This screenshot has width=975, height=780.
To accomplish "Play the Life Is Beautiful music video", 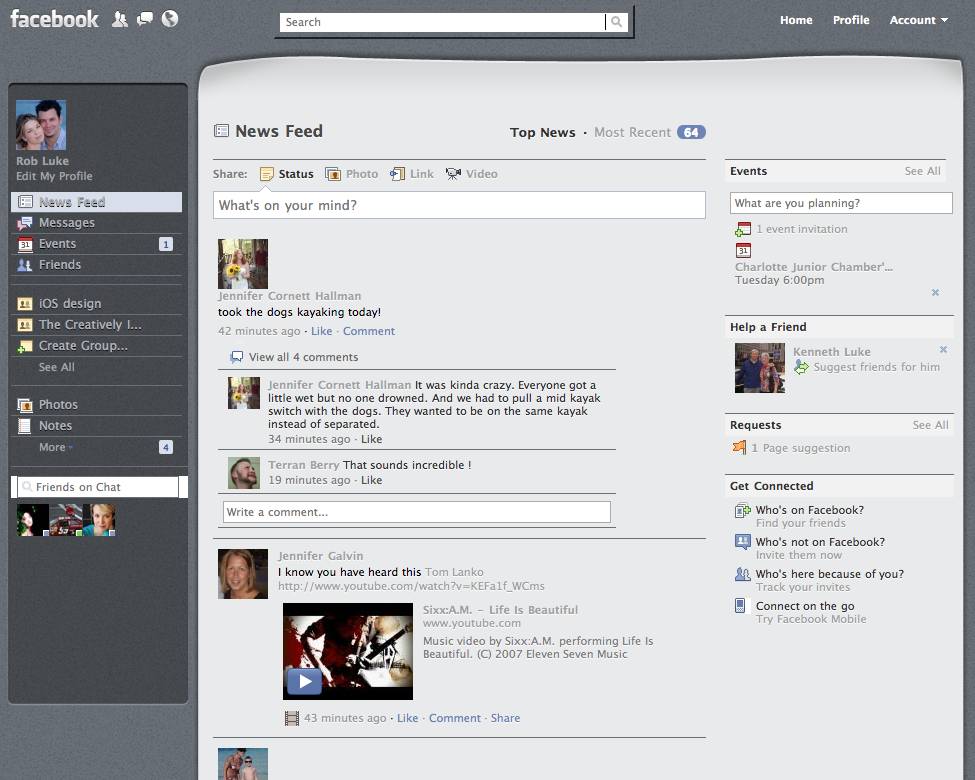I will pyautogui.click(x=304, y=681).
